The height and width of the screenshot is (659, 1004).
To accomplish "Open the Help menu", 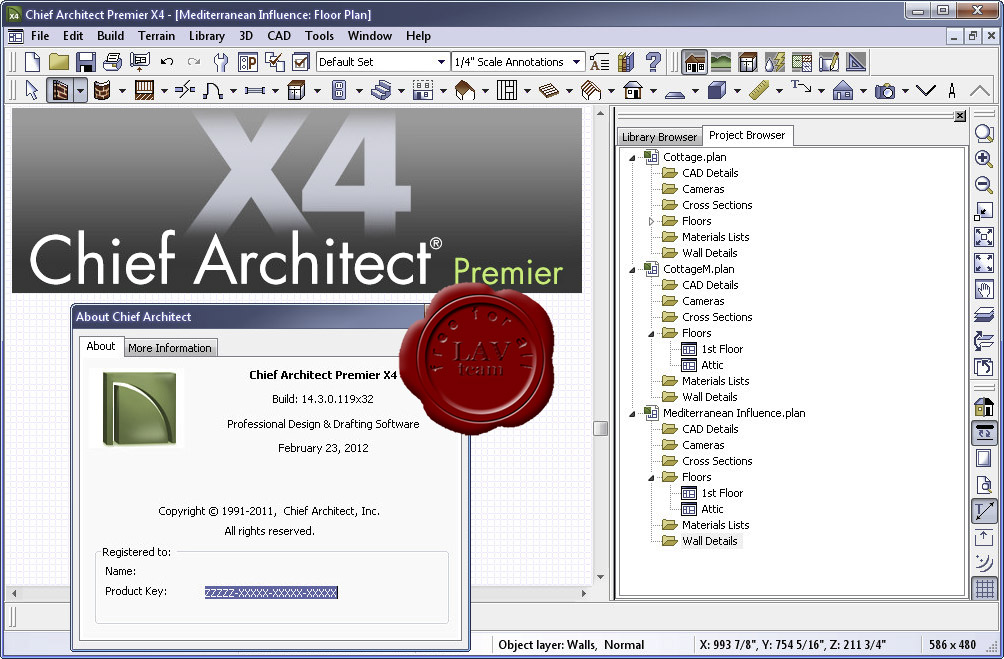I will click(x=418, y=36).
